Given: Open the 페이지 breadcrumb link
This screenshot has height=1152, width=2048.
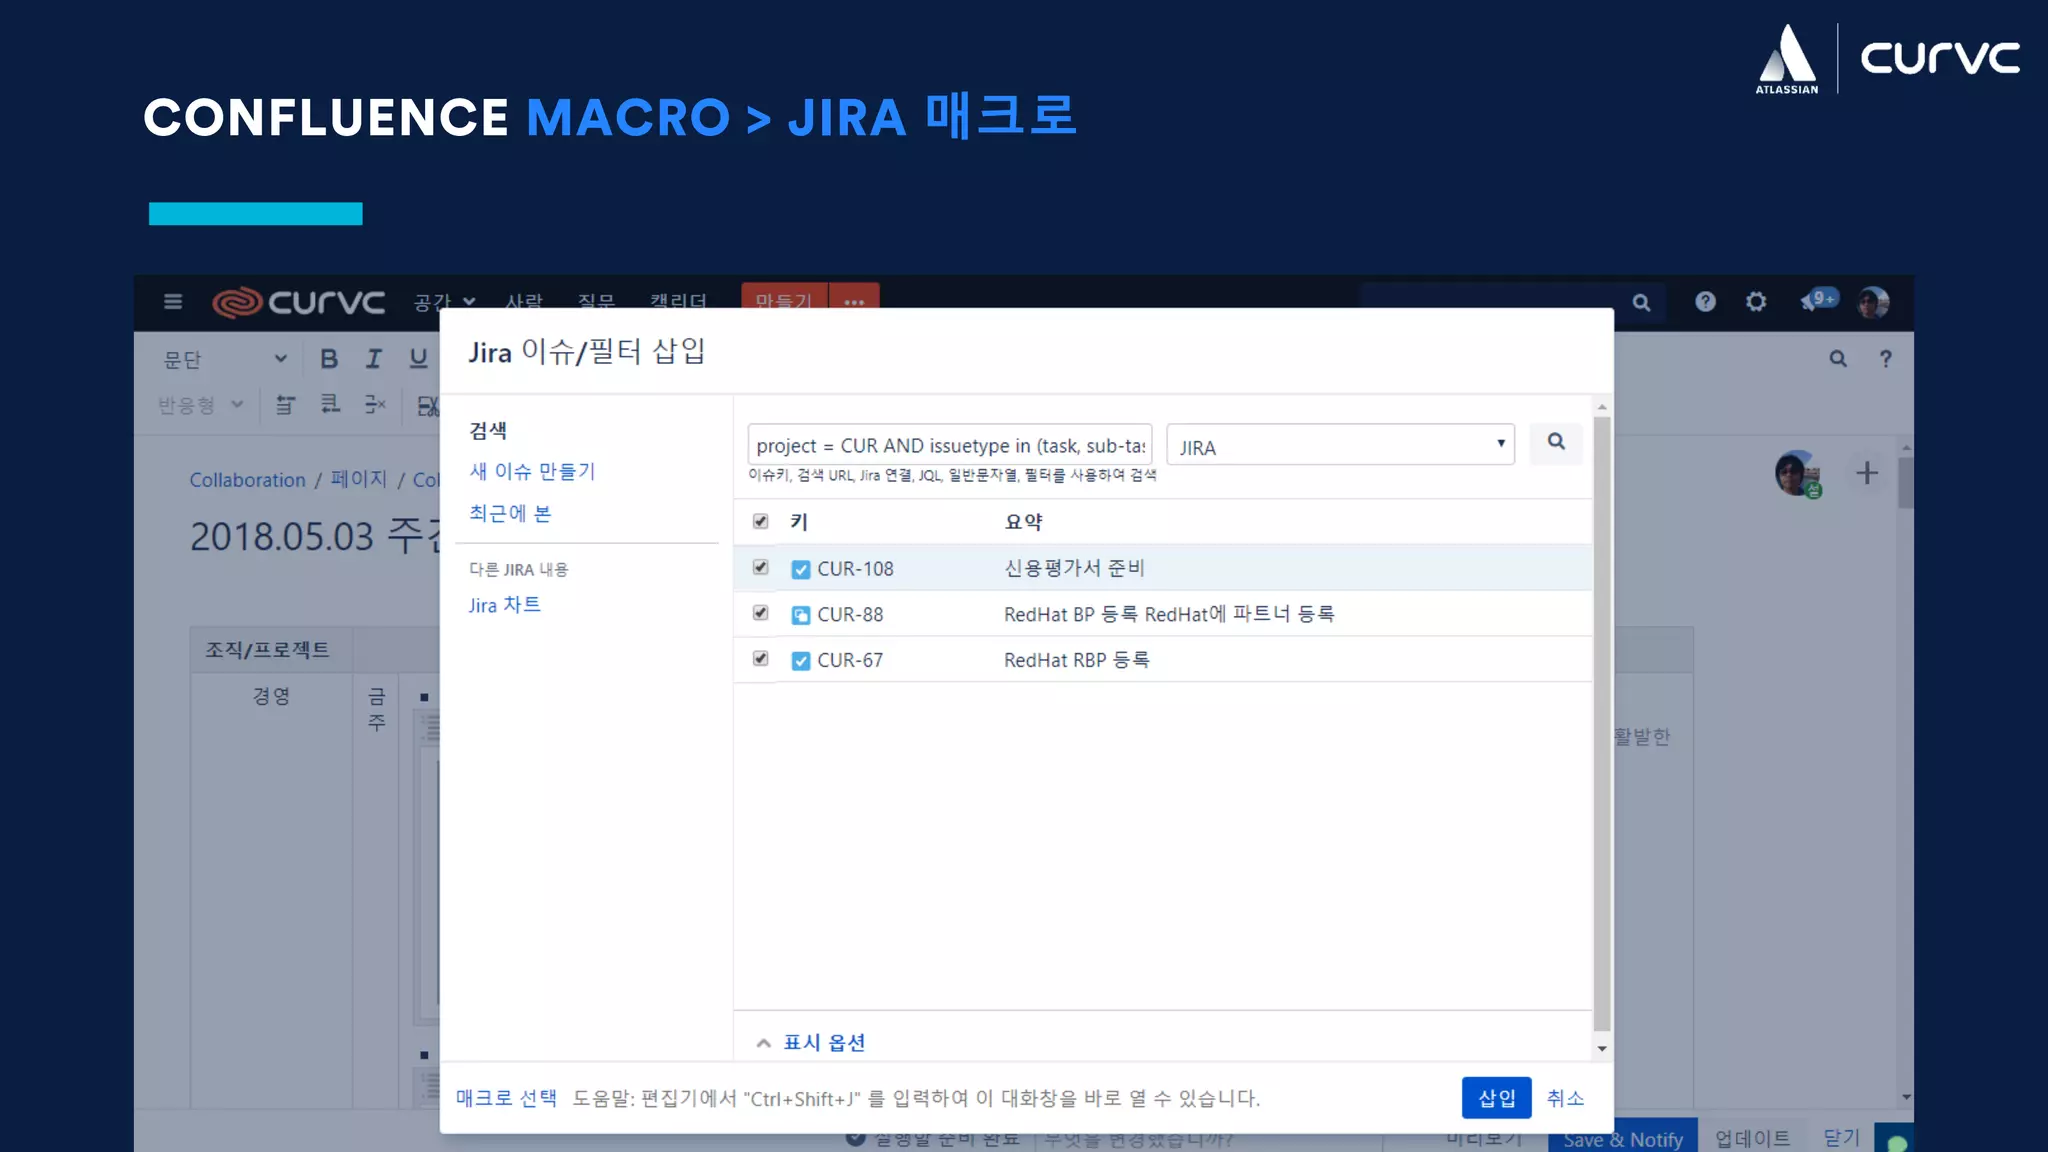Looking at the screenshot, I should [358, 479].
